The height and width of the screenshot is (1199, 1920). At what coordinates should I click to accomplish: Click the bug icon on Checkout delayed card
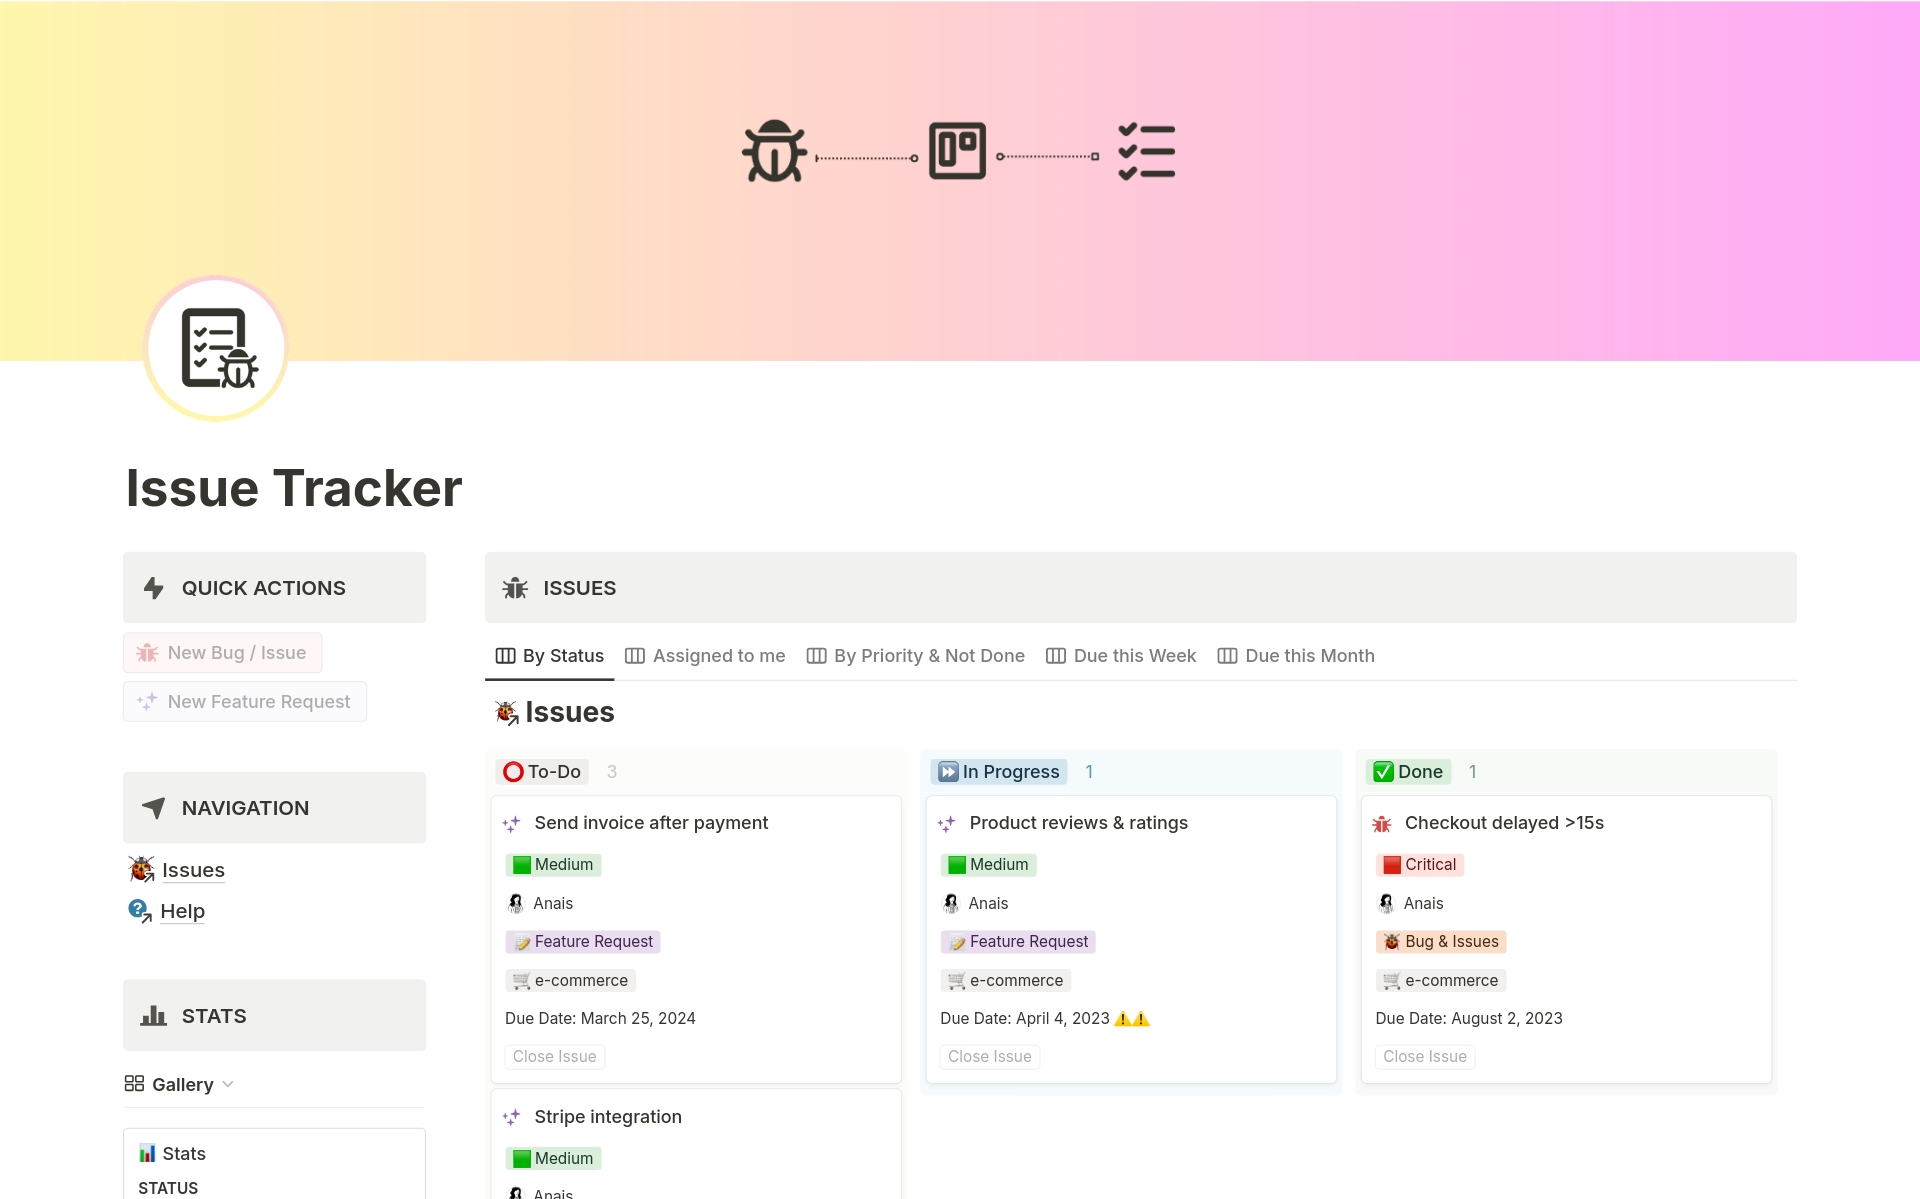pyautogui.click(x=1383, y=823)
